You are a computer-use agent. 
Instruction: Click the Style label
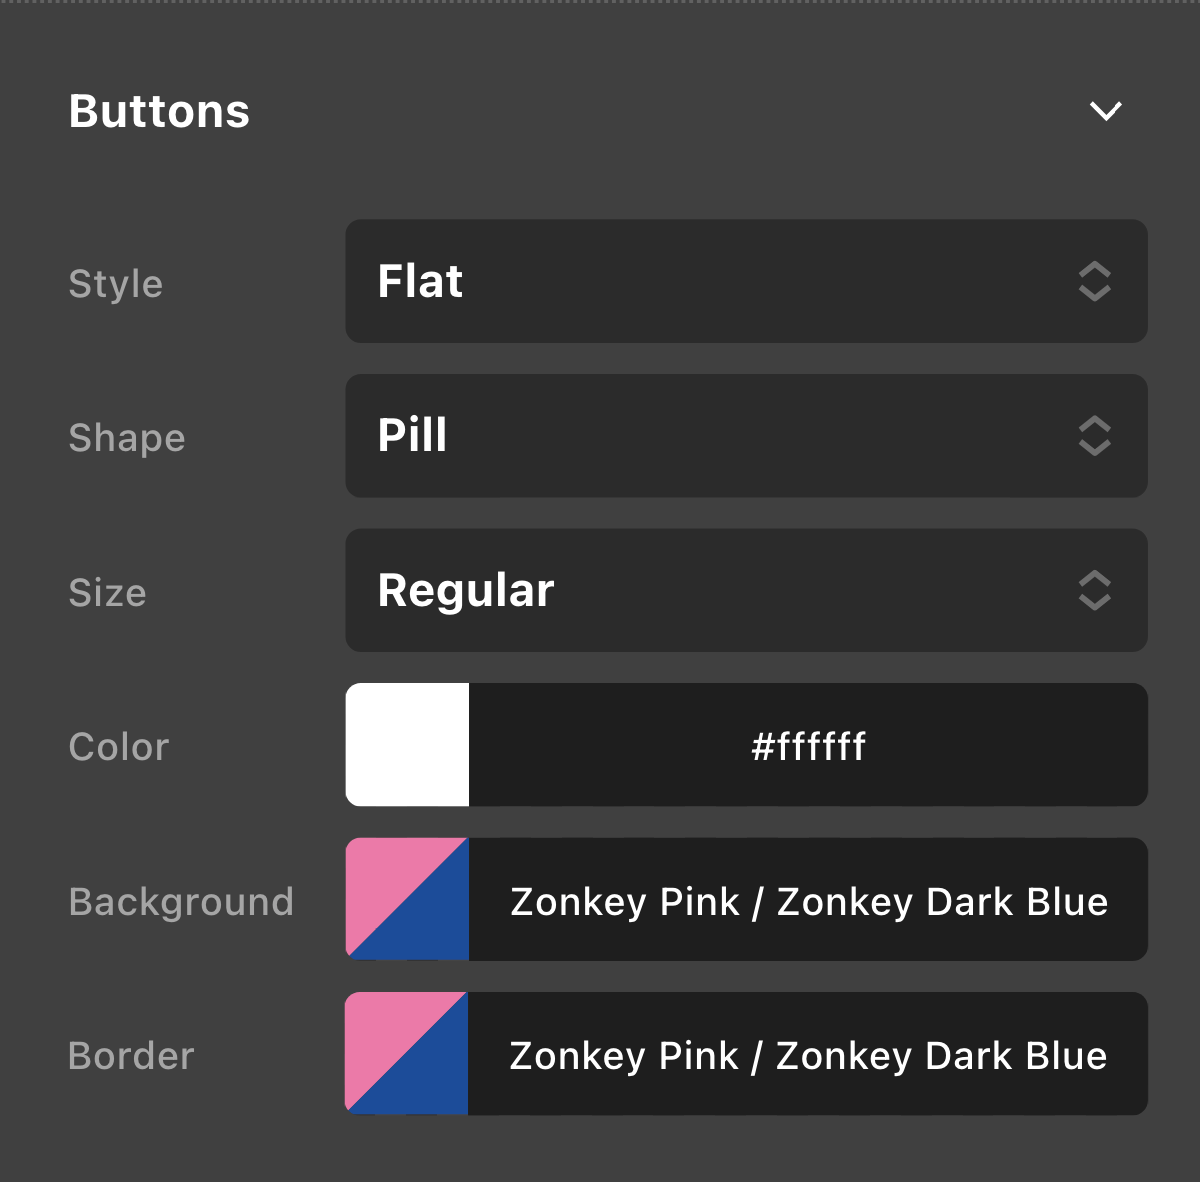[x=115, y=284]
